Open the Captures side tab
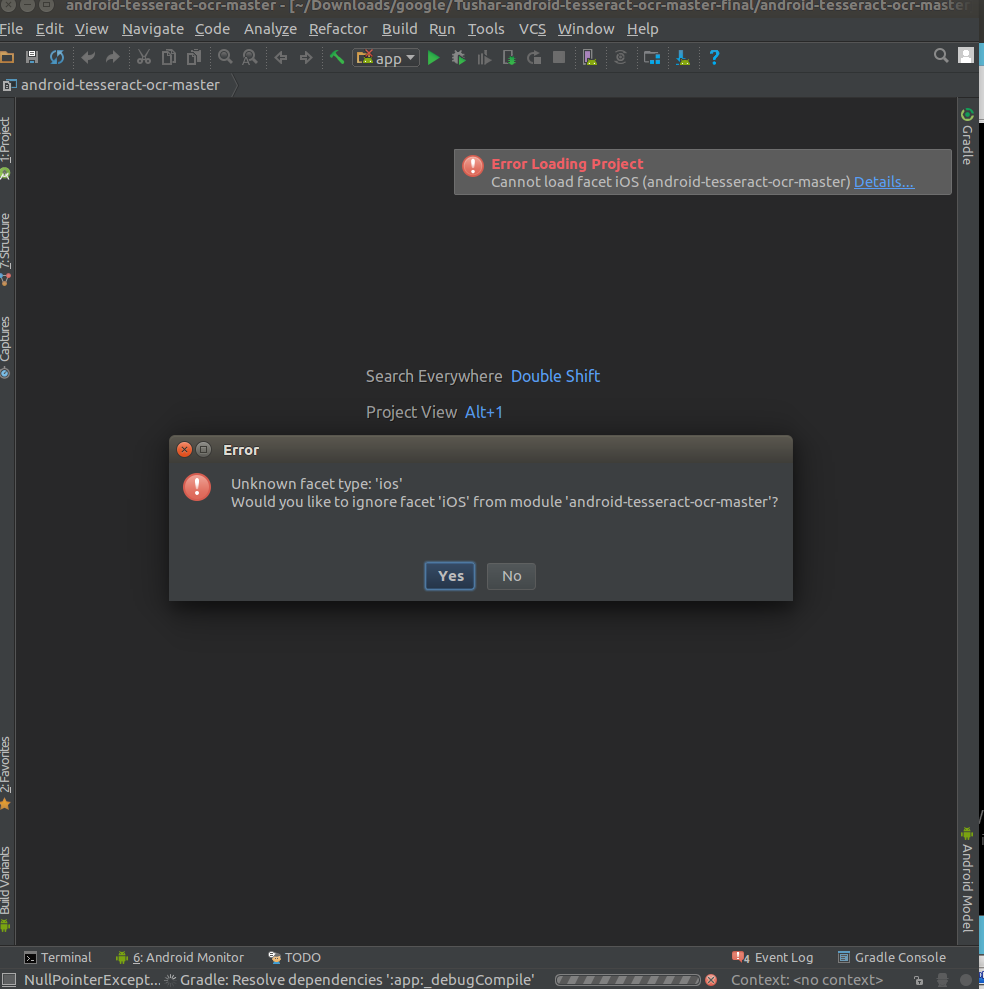This screenshot has height=989, width=984. tap(6, 347)
